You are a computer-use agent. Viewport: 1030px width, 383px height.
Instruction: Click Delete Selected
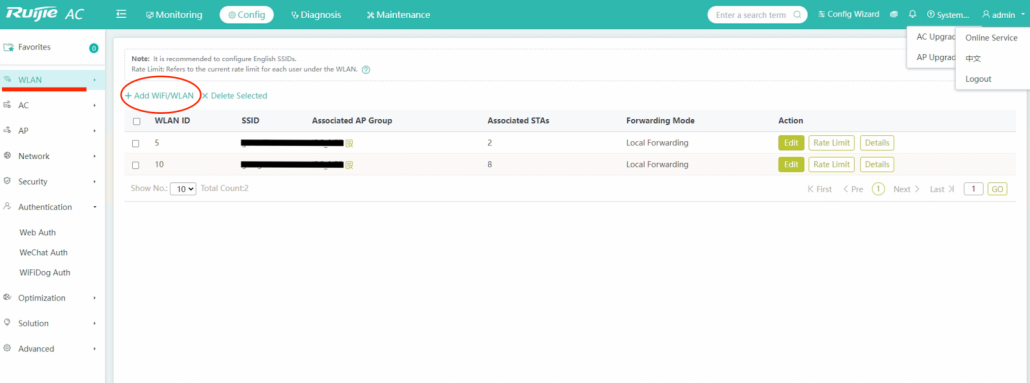(x=235, y=96)
